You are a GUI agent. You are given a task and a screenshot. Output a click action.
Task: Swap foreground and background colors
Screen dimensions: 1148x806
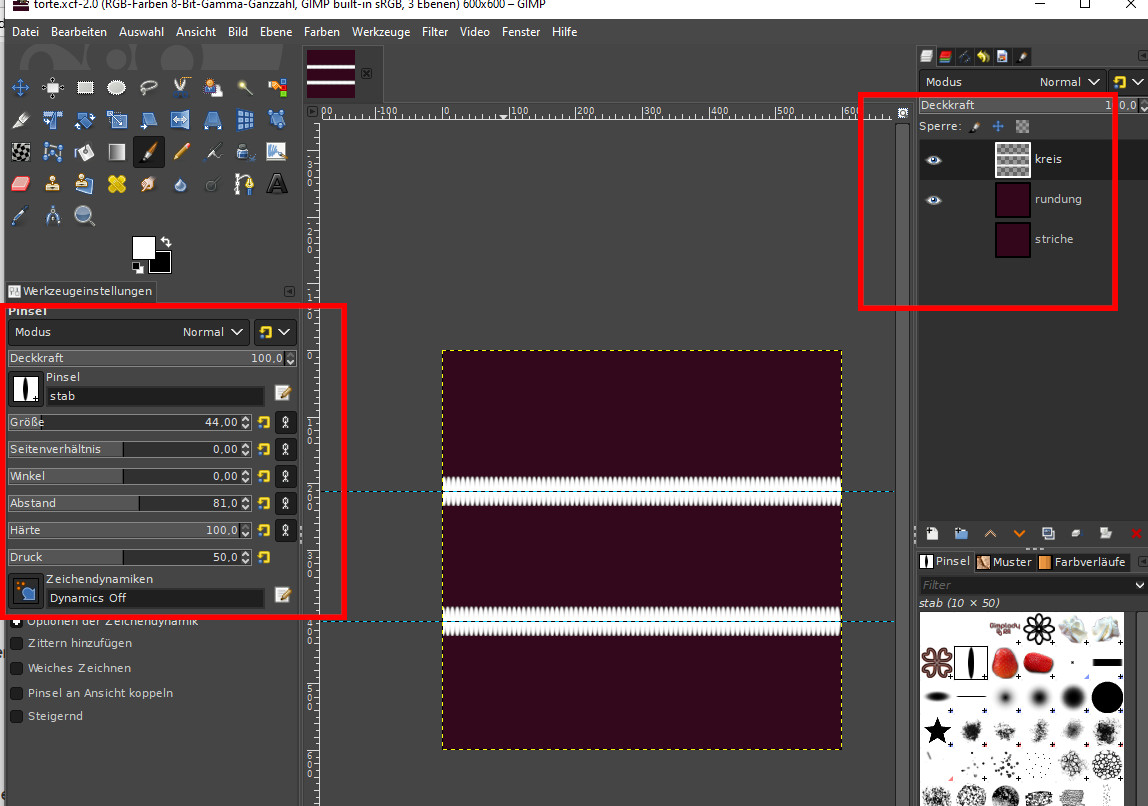pos(166,242)
